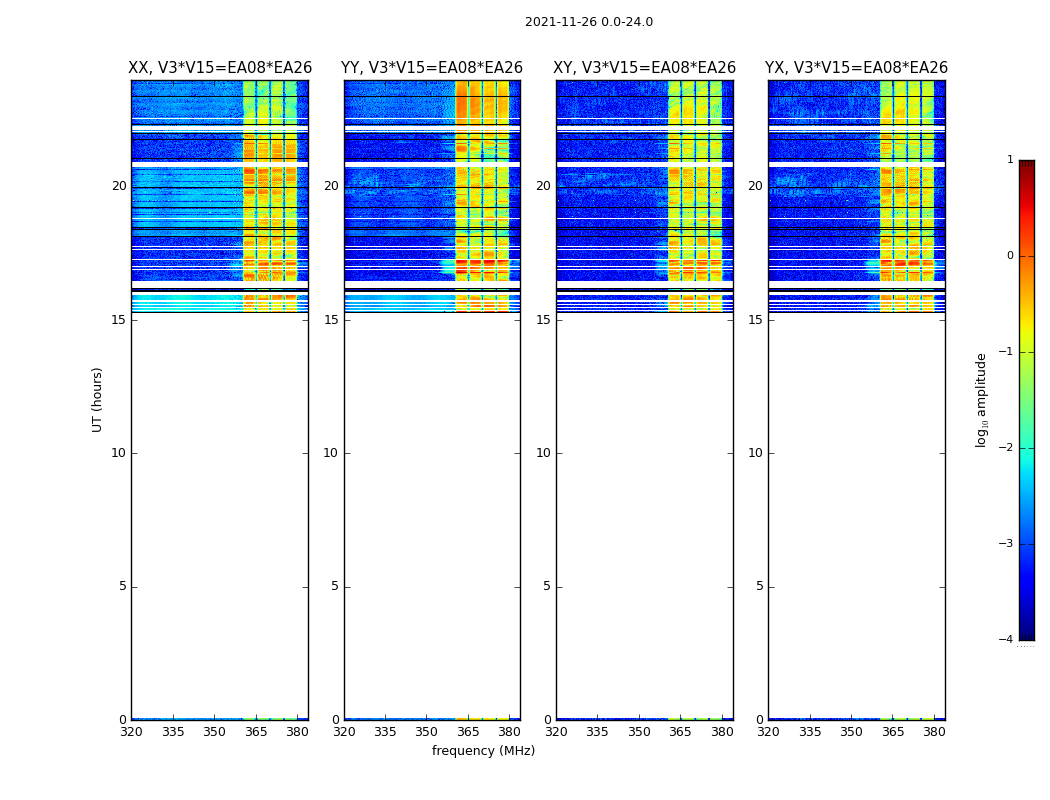This screenshot has height=800, width=1050.
Task: Click the 365 tick under XX panel
Action: (x=256, y=732)
